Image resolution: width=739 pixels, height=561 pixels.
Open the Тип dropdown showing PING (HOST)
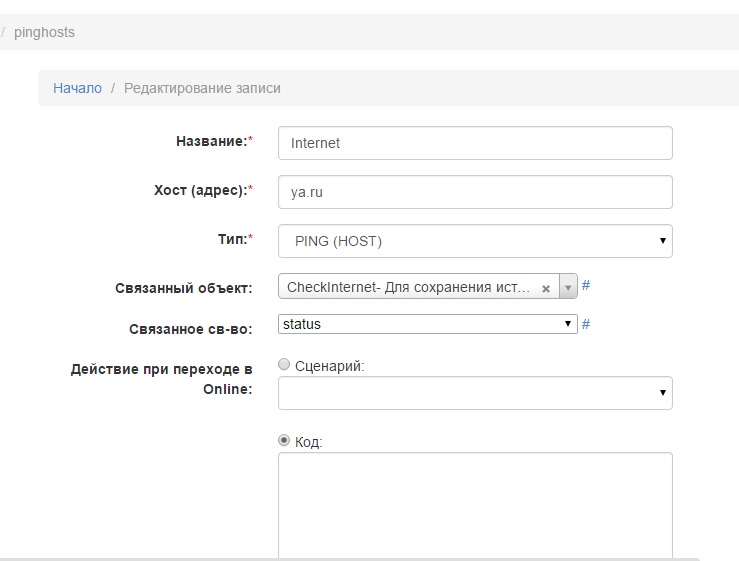click(475, 241)
